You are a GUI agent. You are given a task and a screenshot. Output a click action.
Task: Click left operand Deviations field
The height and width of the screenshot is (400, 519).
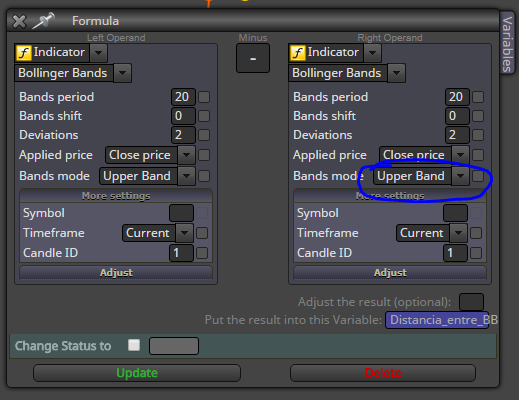click(183, 135)
